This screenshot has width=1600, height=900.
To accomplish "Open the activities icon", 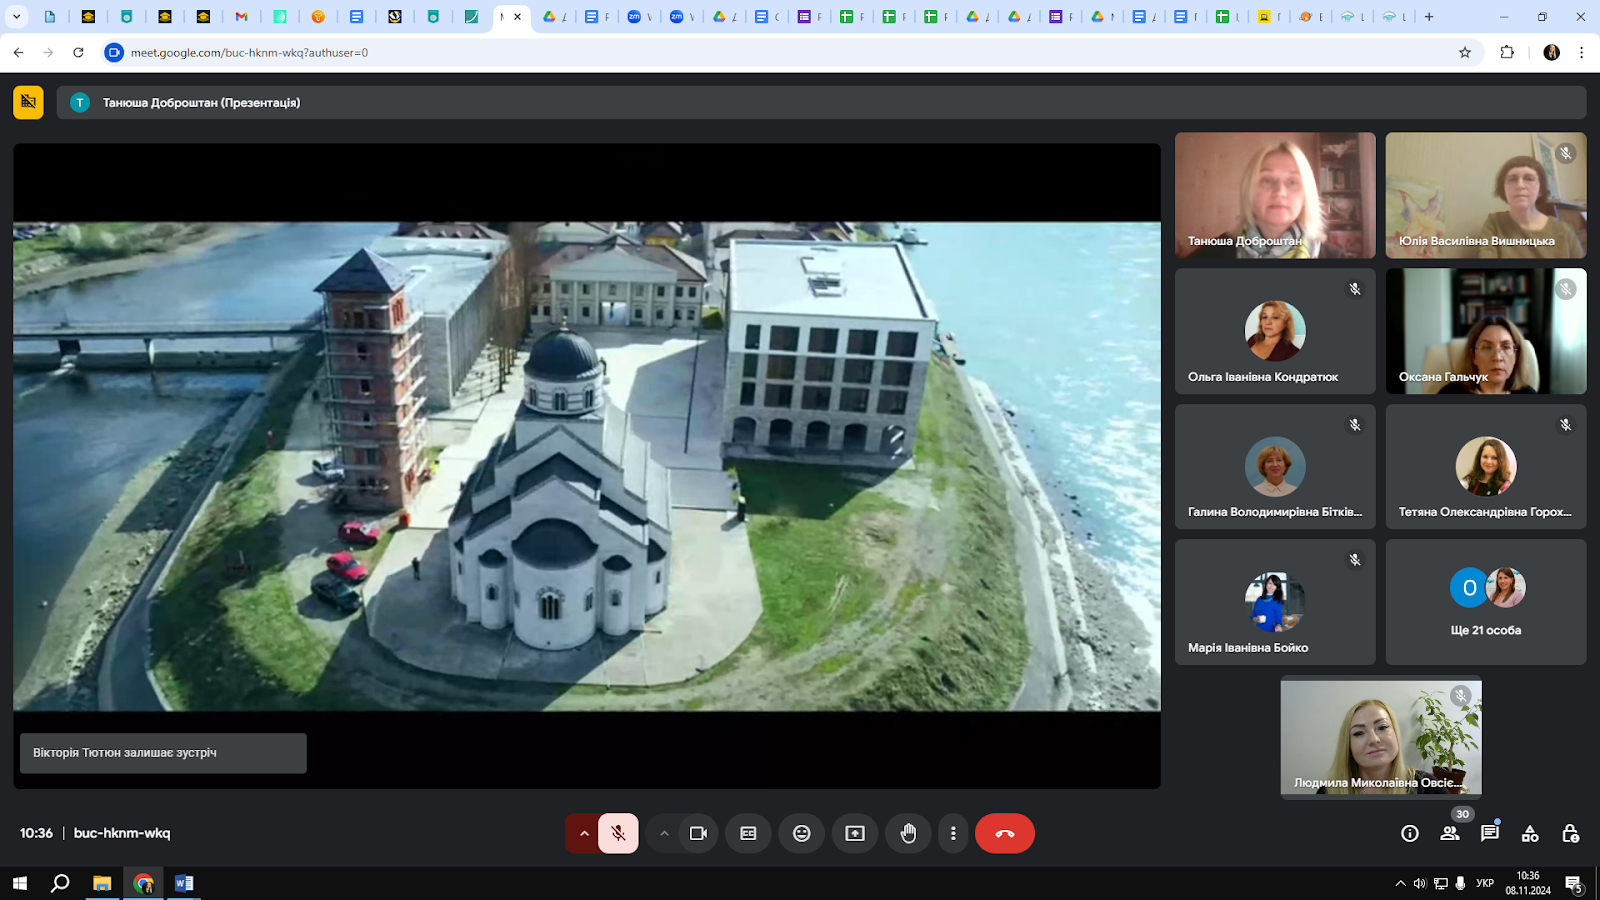I will [1530, 833].
